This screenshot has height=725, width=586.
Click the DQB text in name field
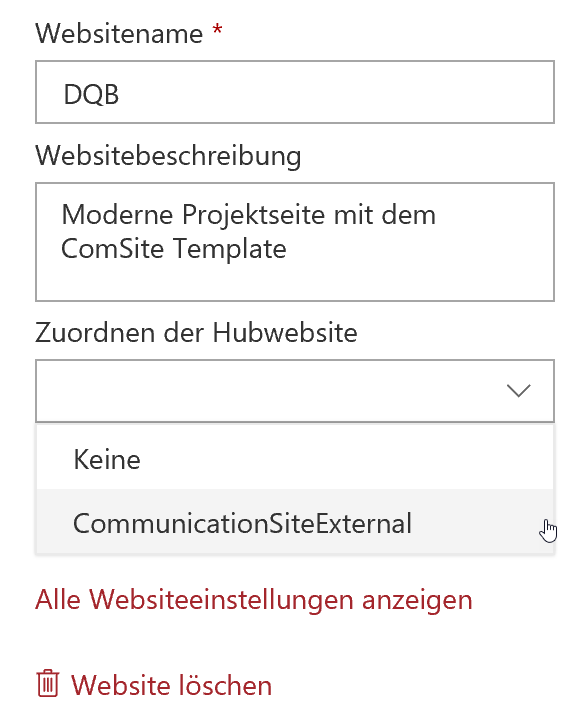(x=91, y=94)
